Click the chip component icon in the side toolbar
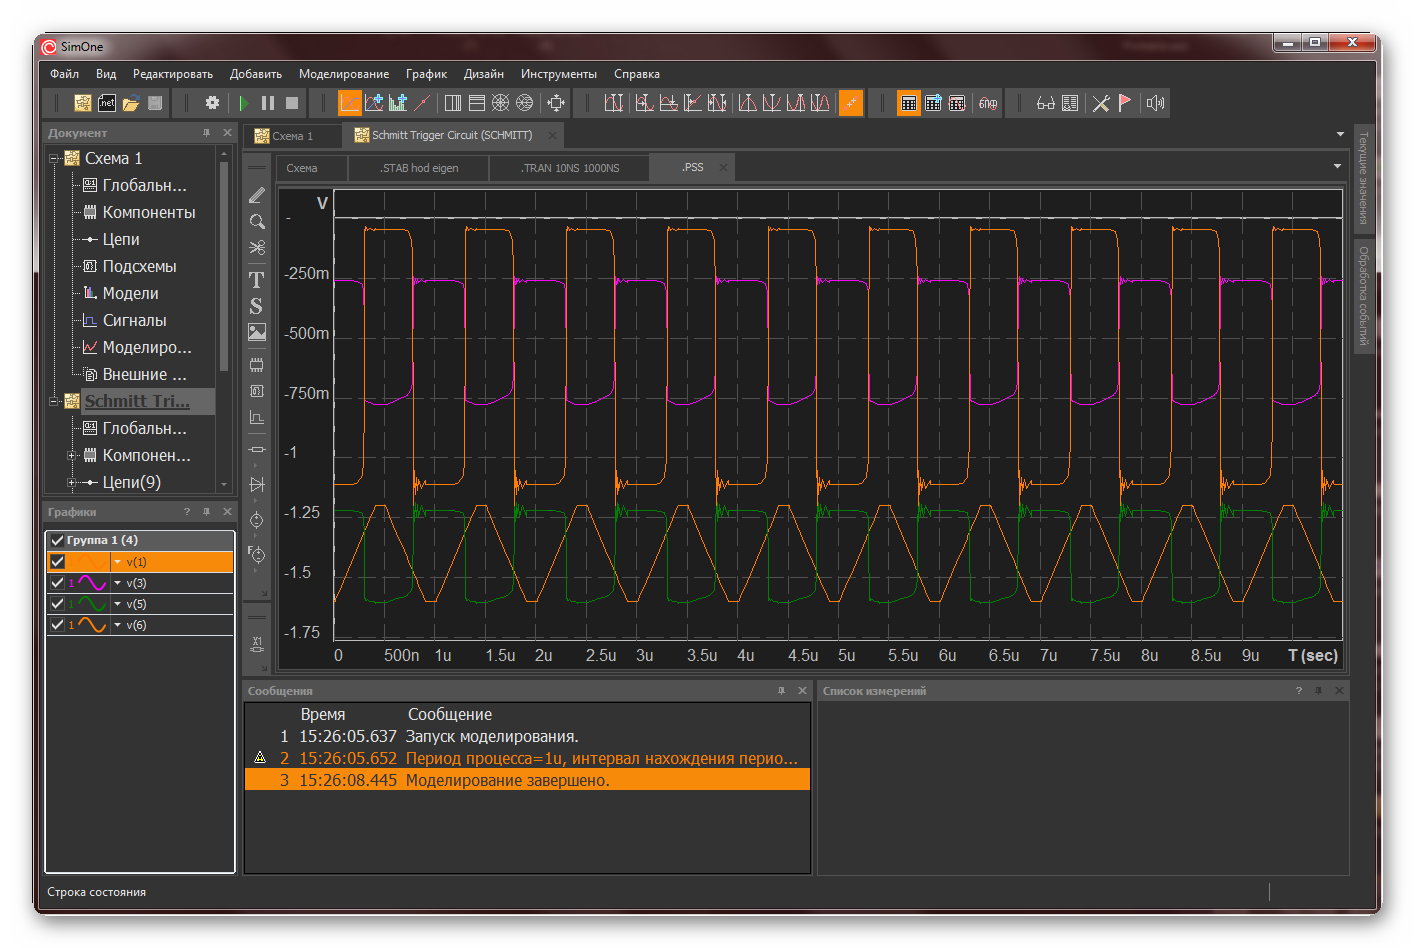 click(x=257, y=364)
